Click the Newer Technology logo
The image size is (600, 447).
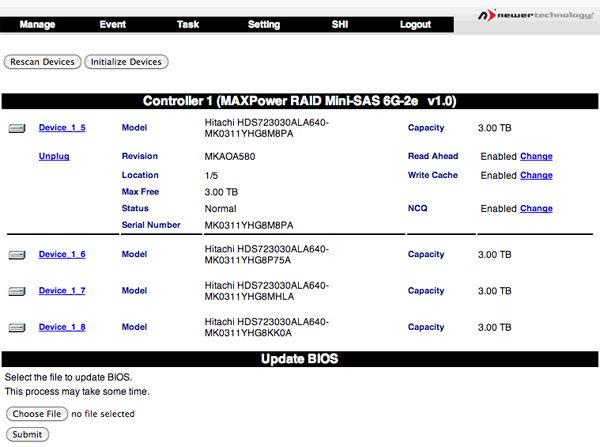click(x=536, y=15)
